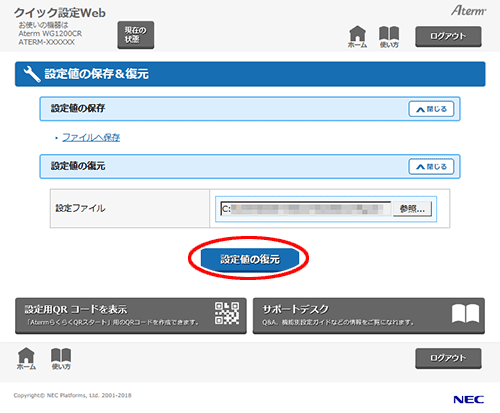The height and width of the screenshot is (413, 500).
Task: Open the サポートデスク panel
Action: pyautogui.click(x=369, y=316)
